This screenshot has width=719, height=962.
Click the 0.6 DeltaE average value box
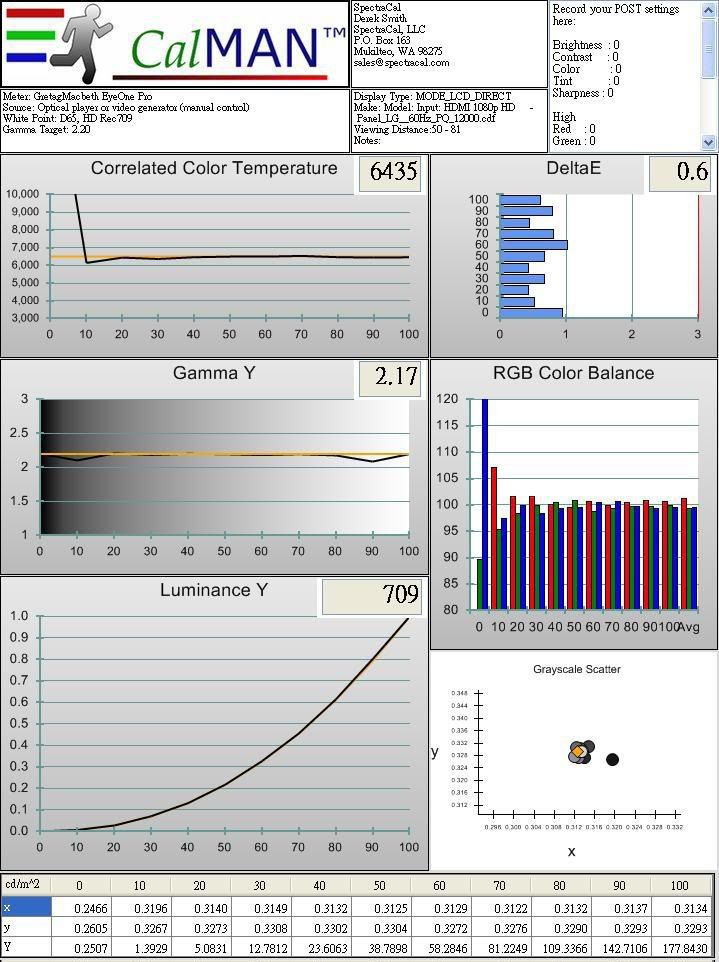[x=681, y=171]
